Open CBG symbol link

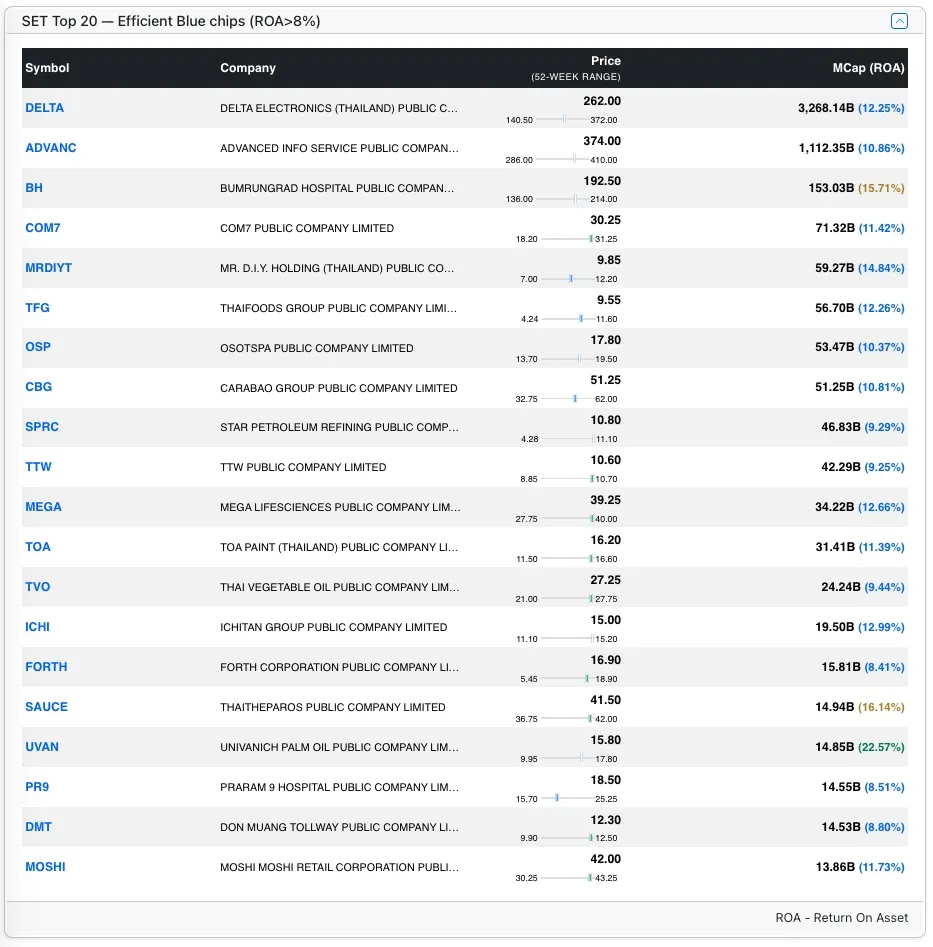coord(39,387)
